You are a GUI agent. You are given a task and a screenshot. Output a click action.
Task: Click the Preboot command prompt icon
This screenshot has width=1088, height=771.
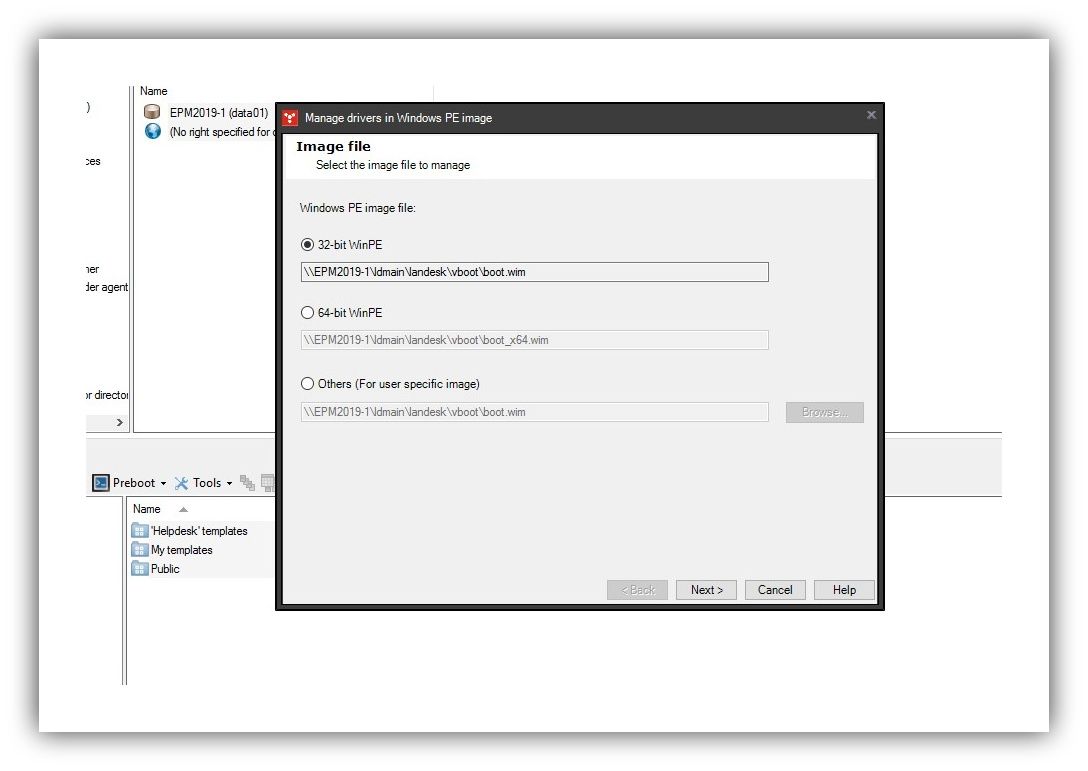pyautogui.click(x=100, y=482)
